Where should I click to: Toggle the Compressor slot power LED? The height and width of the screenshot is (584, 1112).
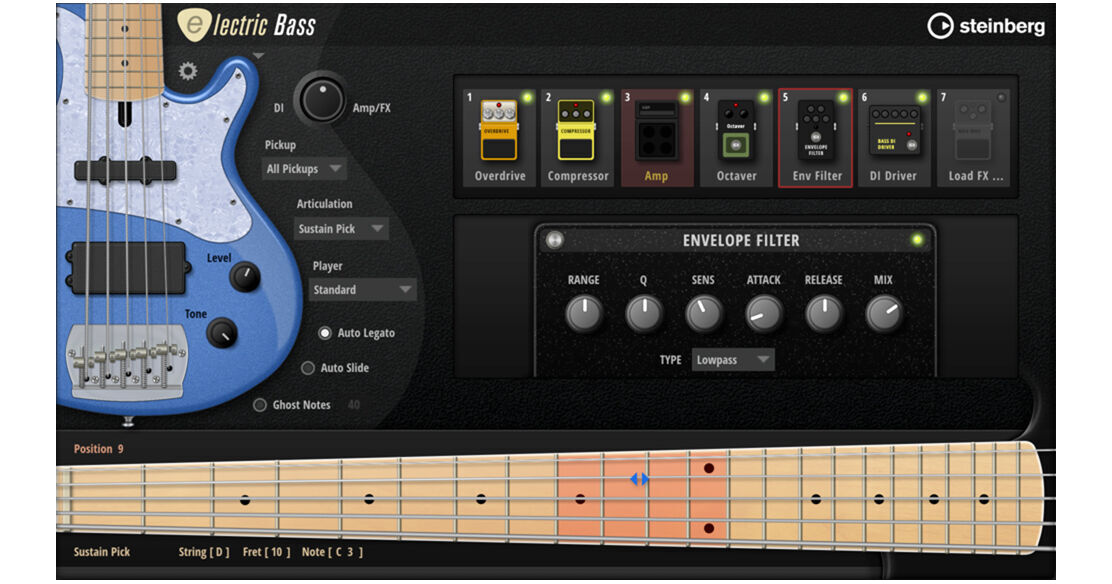coord(606,97)
